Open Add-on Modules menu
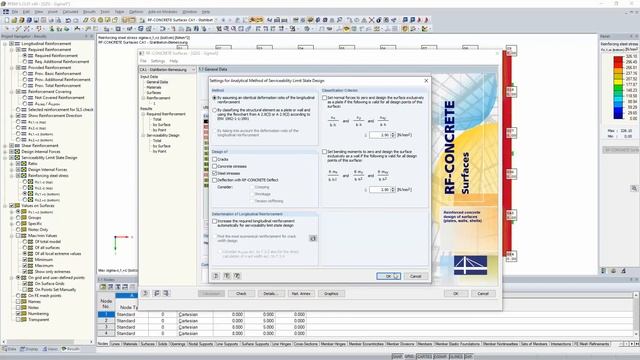The image size is (640, 360). tap(162, 12)
